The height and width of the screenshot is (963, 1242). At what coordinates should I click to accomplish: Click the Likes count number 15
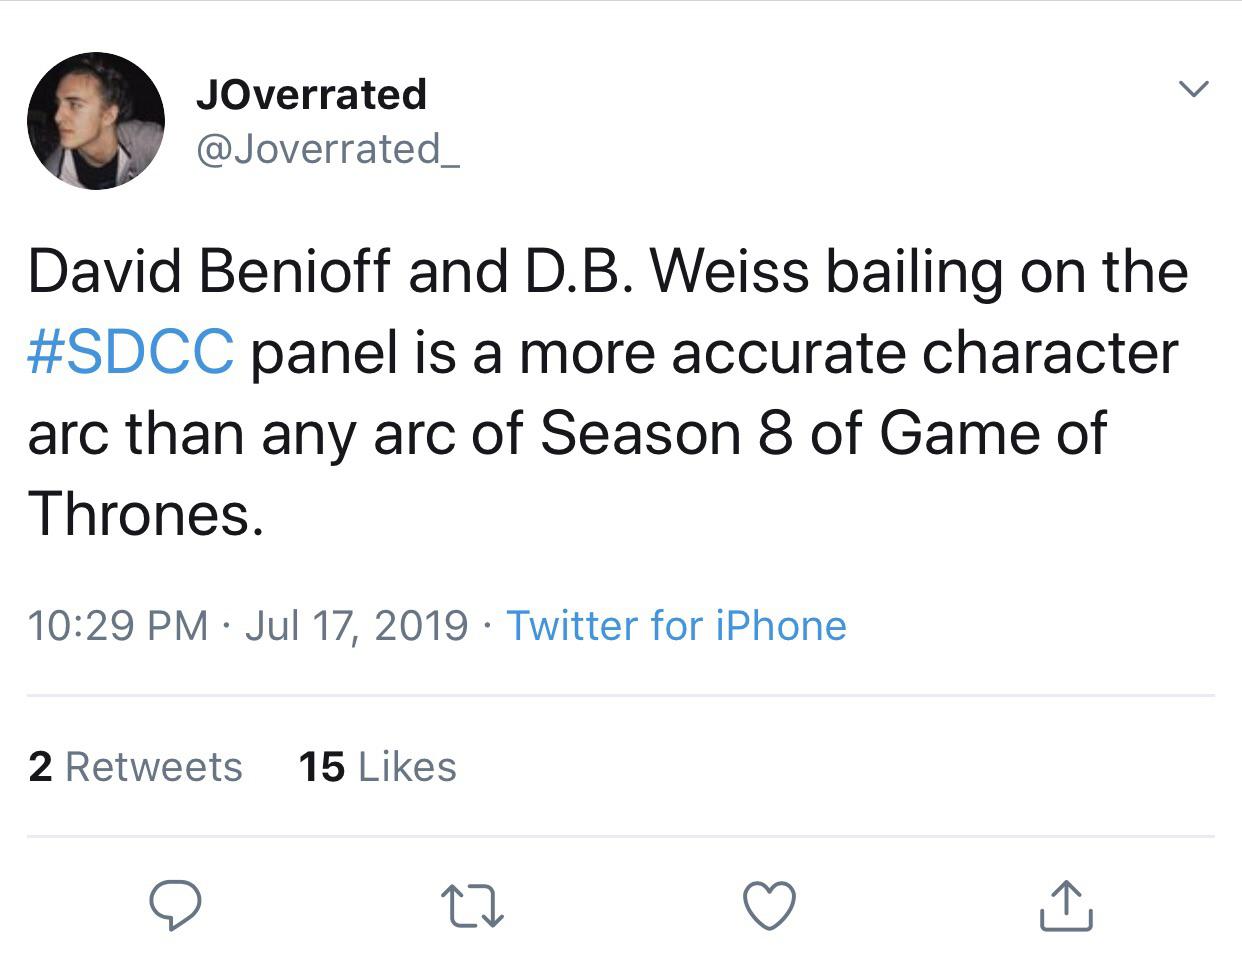click(x=321, y=767)
